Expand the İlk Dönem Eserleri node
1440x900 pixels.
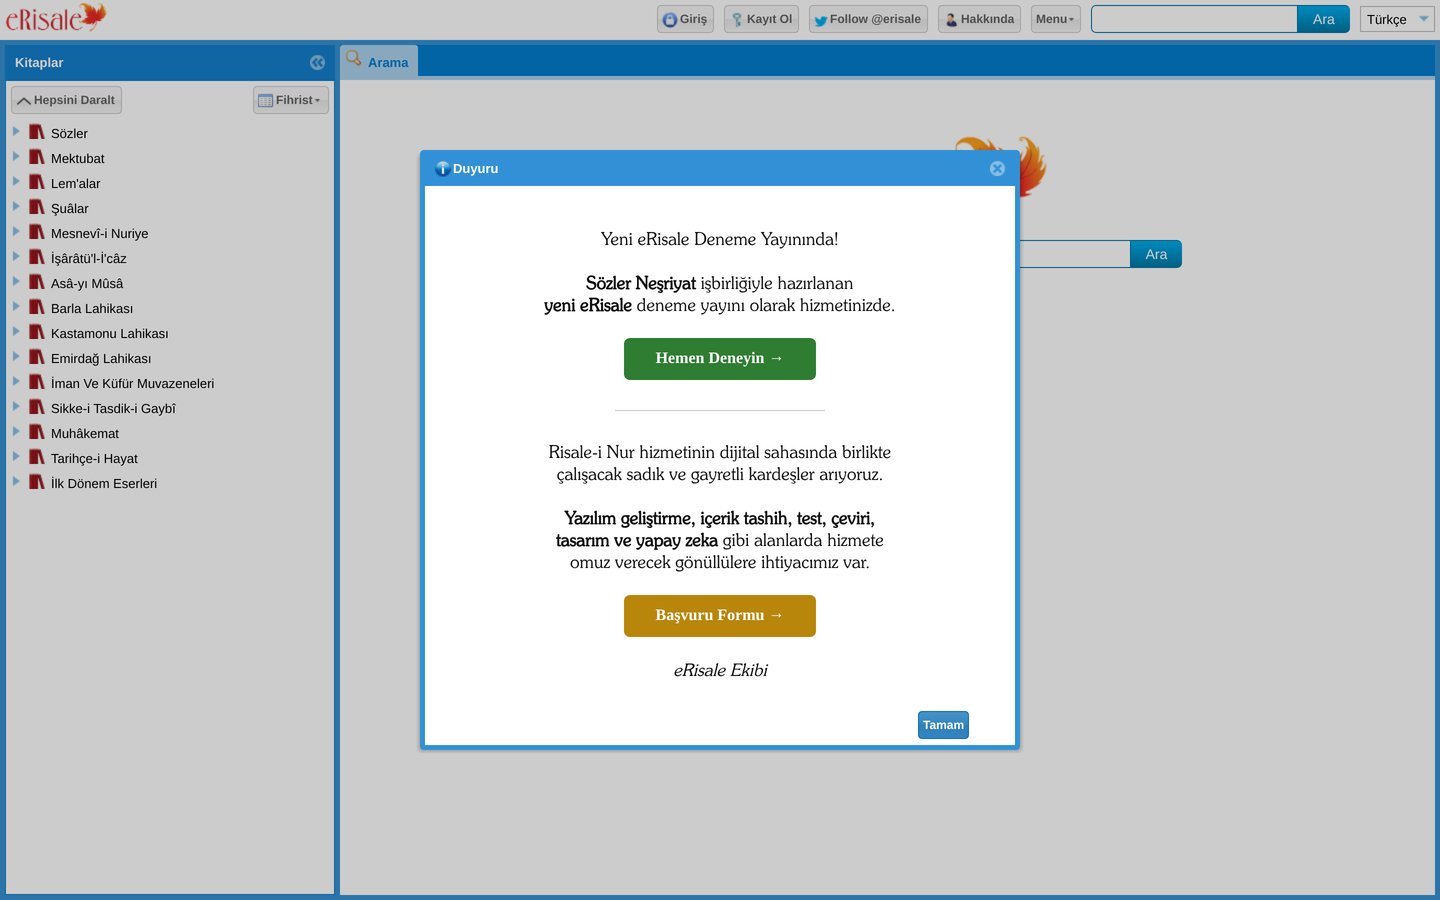pos(16,481)
